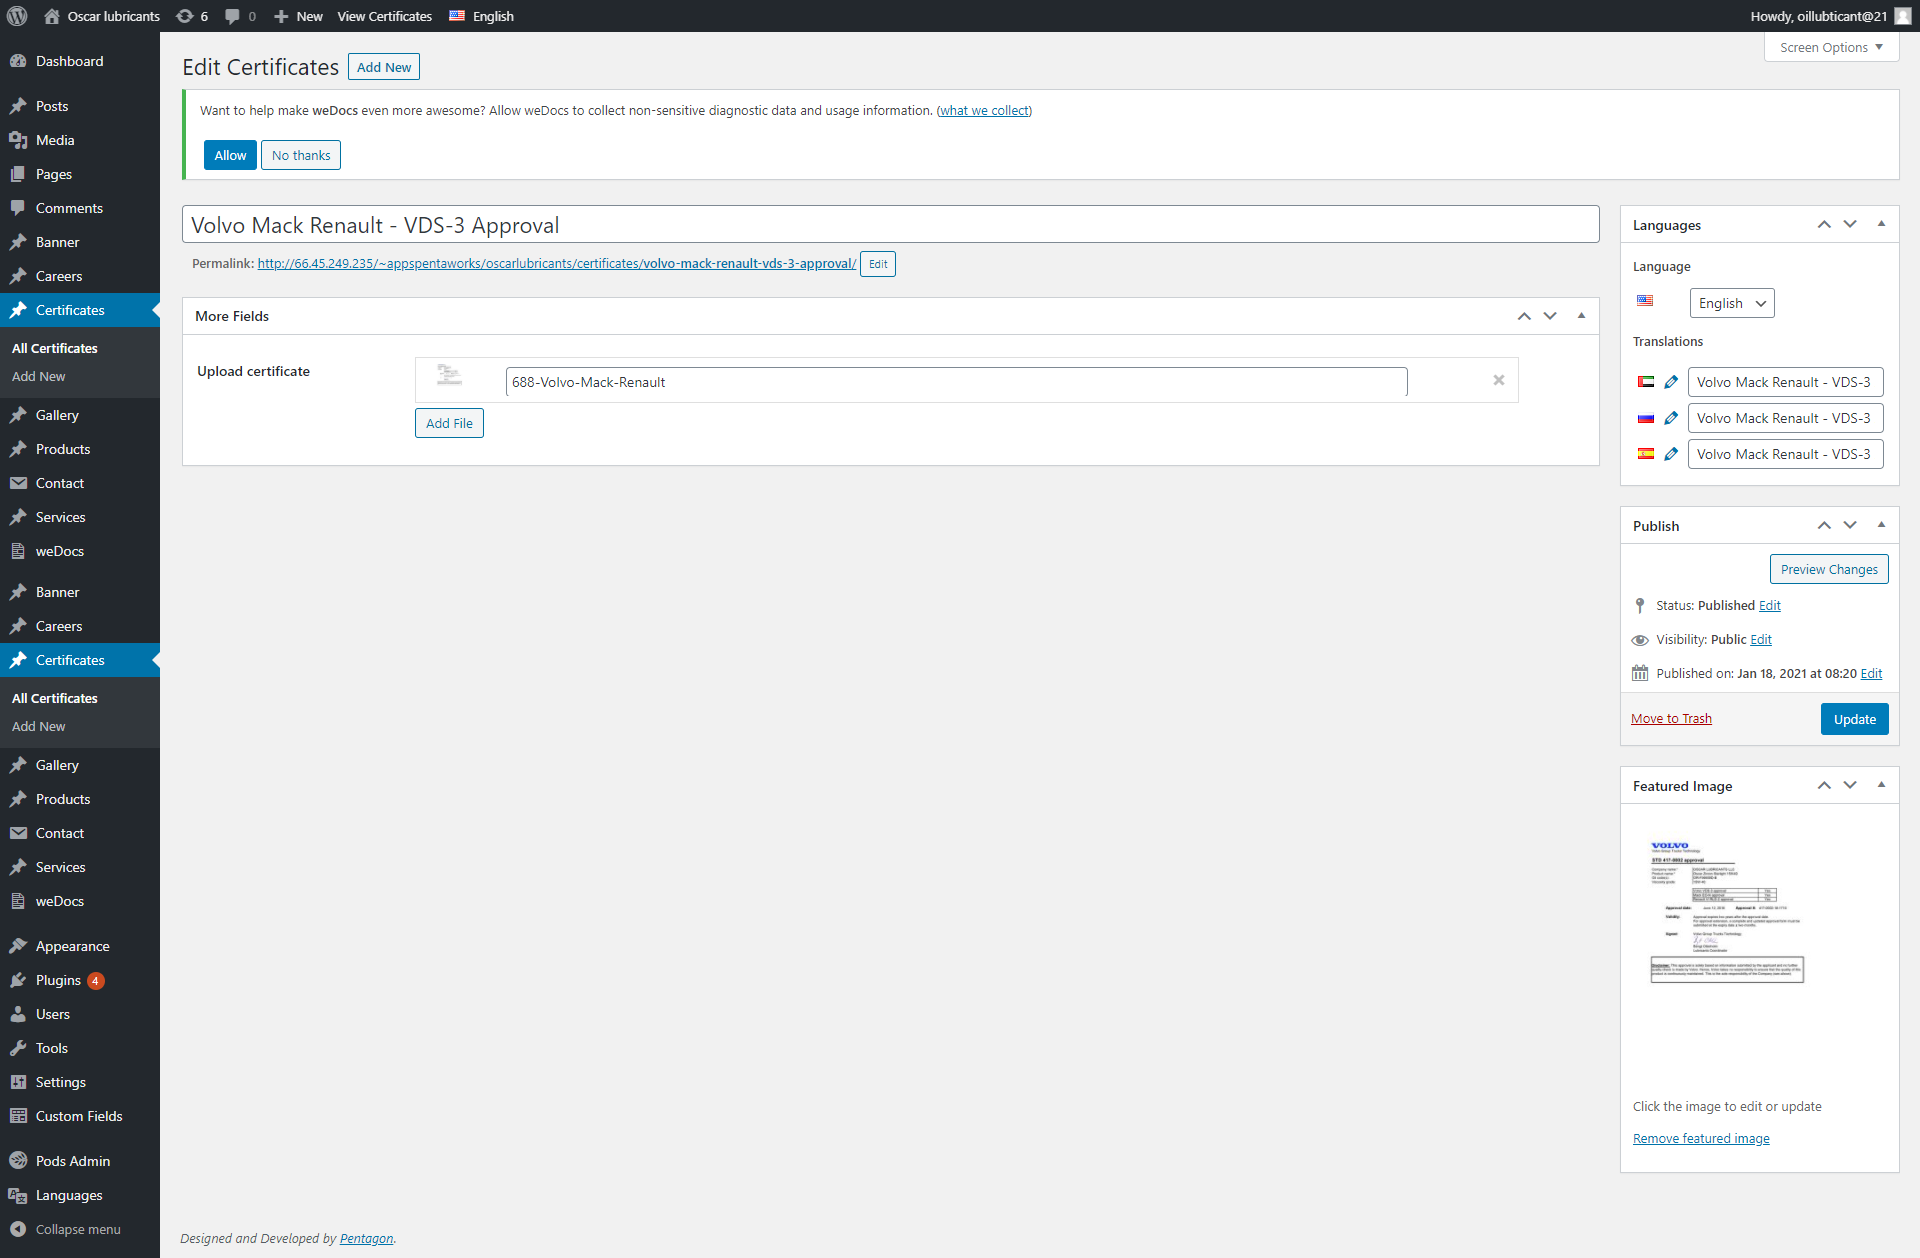Open Plugins with 4 updates badge
This screenshot has height=1258, width=1920.
coord(80,980)
